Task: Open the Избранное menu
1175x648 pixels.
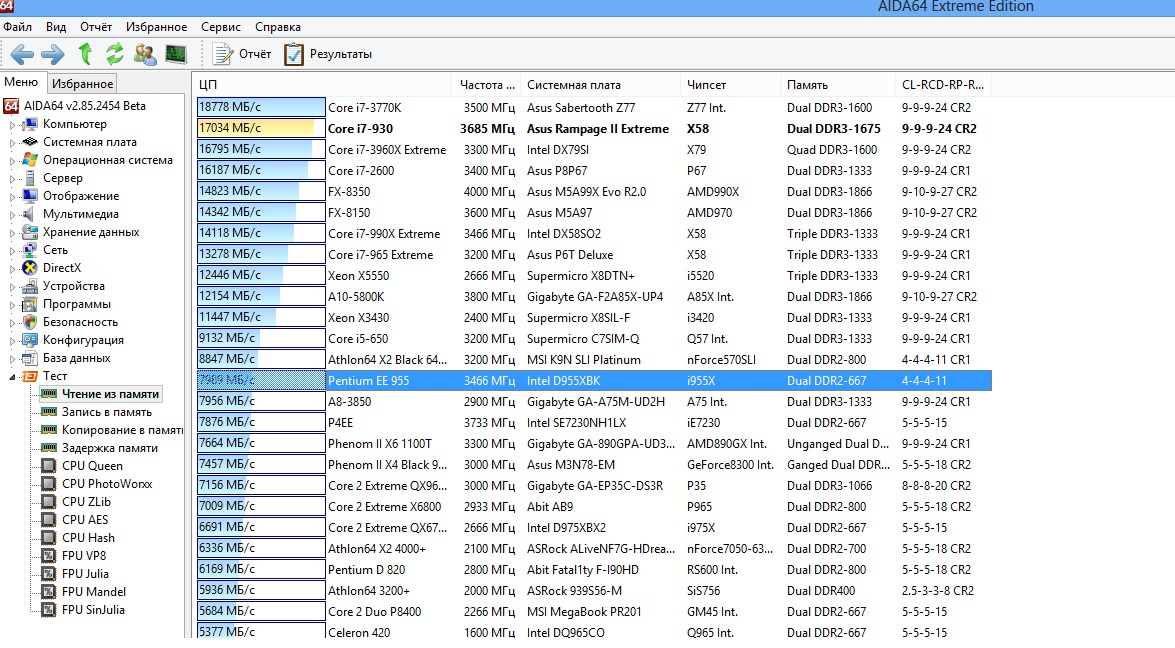Action: click(x=156, y=27)
